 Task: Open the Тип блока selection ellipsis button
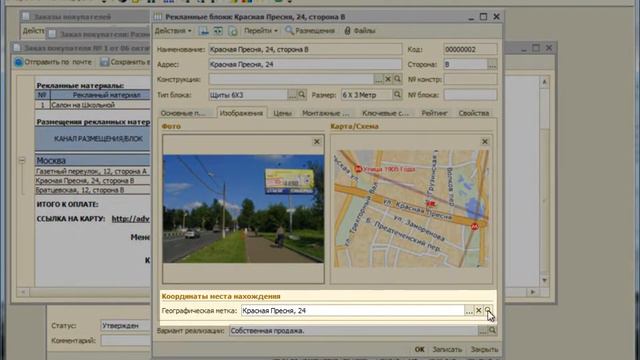coord(292,95)
